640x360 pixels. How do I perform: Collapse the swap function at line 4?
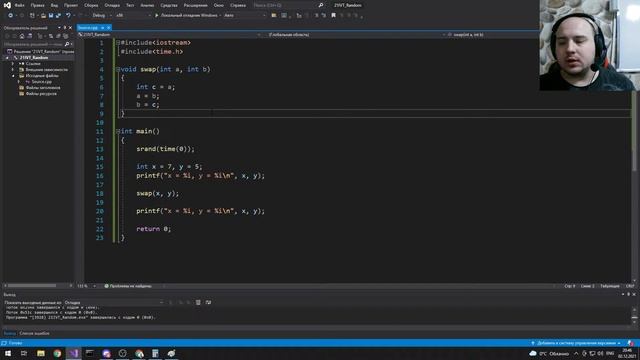tap(118, 69)
